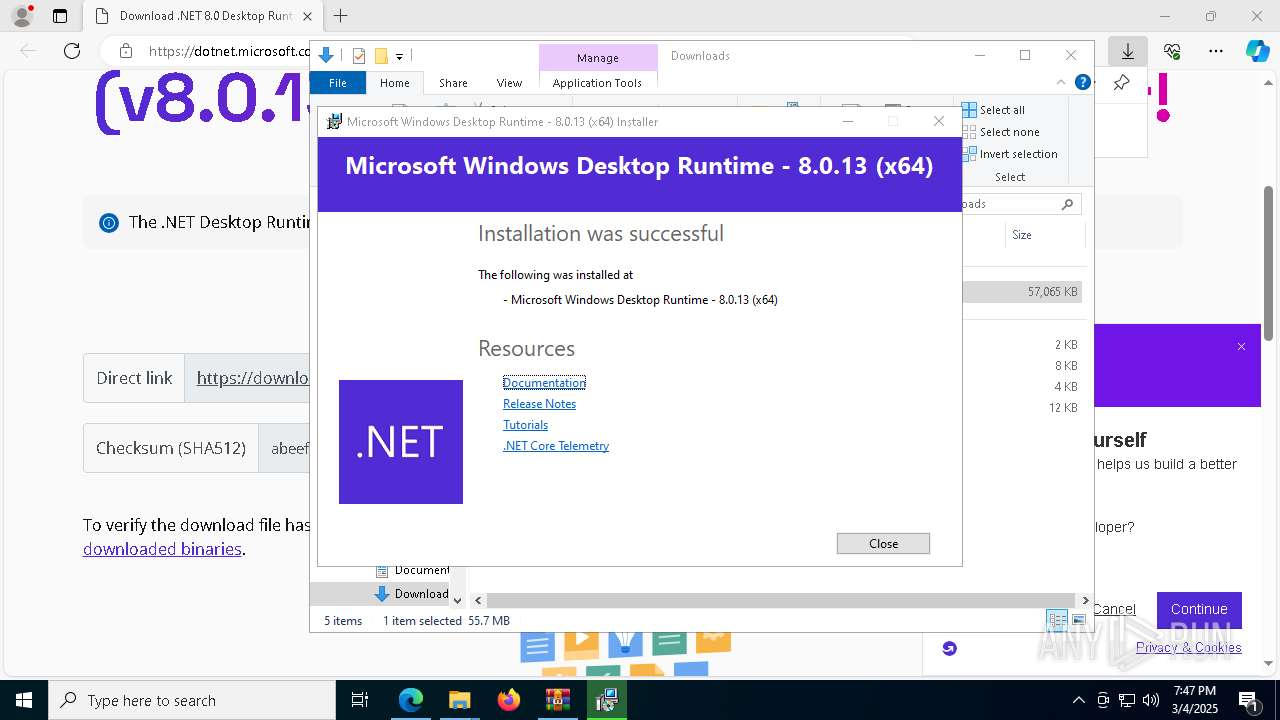1280x720 pixels.
Task: Open File Explorer help question mark icon
Action: pyautogui.click(x=1082, y=83)
